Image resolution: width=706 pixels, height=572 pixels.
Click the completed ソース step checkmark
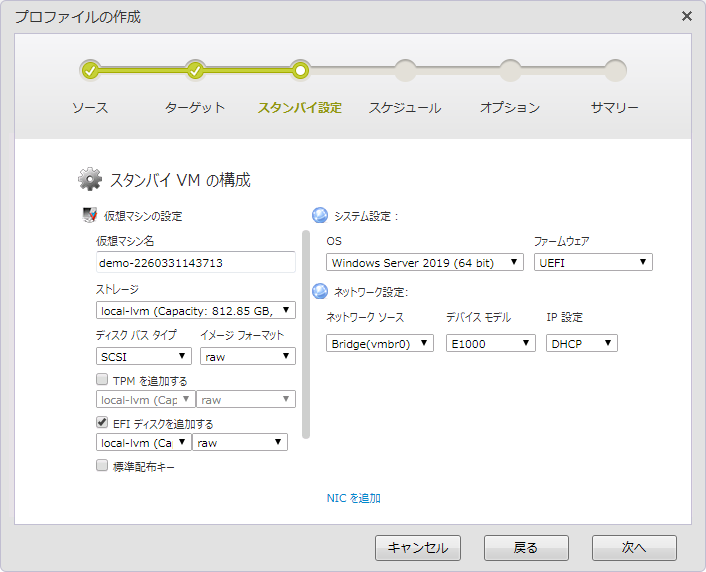90,70
